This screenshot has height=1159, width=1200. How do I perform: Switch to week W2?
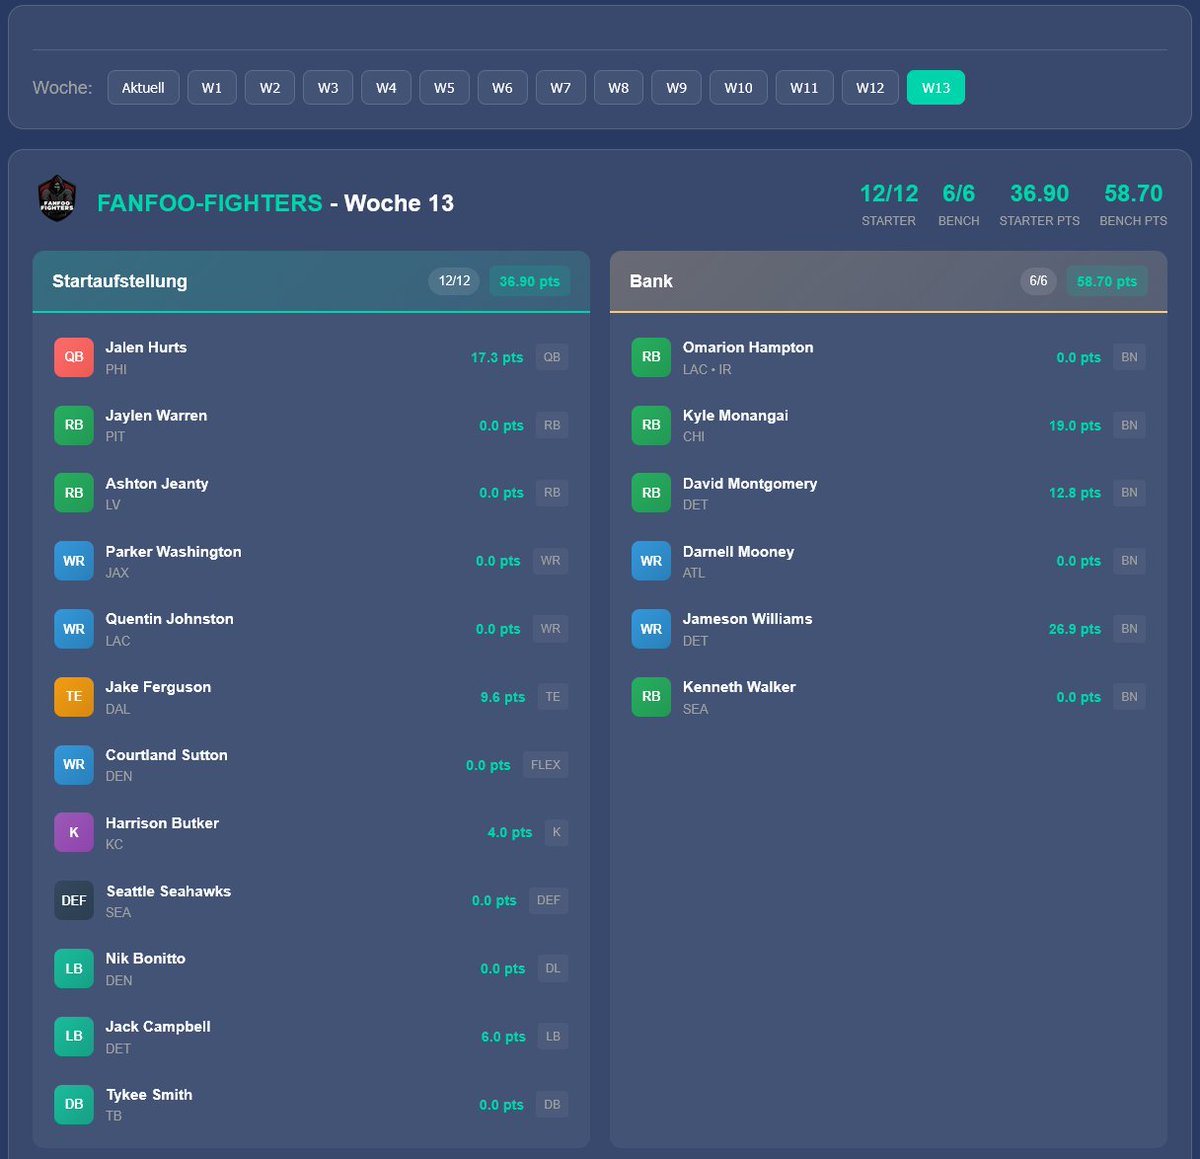point(270,88)
